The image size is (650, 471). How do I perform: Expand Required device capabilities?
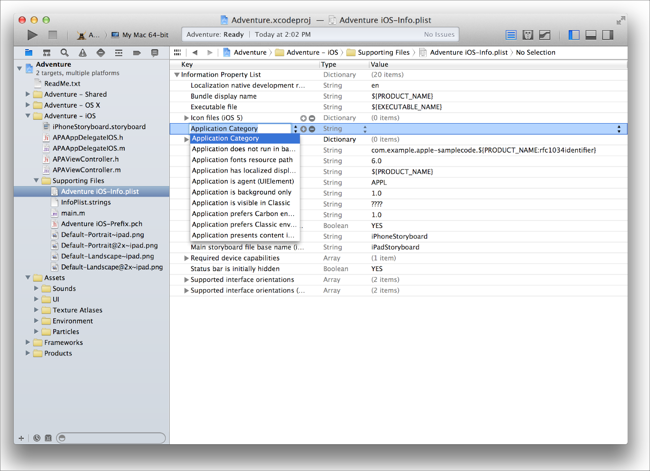pyautogui.click(x=186, y=258)
